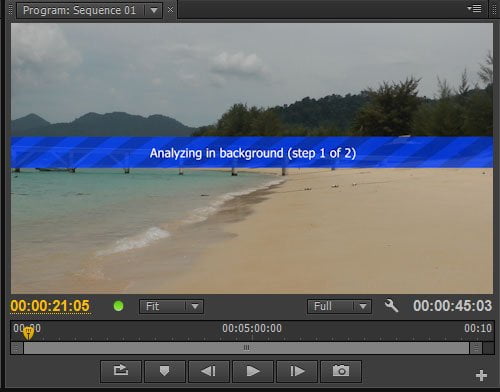Open the Full playback resolution dropdown
The image size is (500, 392).
pos(339,306)
